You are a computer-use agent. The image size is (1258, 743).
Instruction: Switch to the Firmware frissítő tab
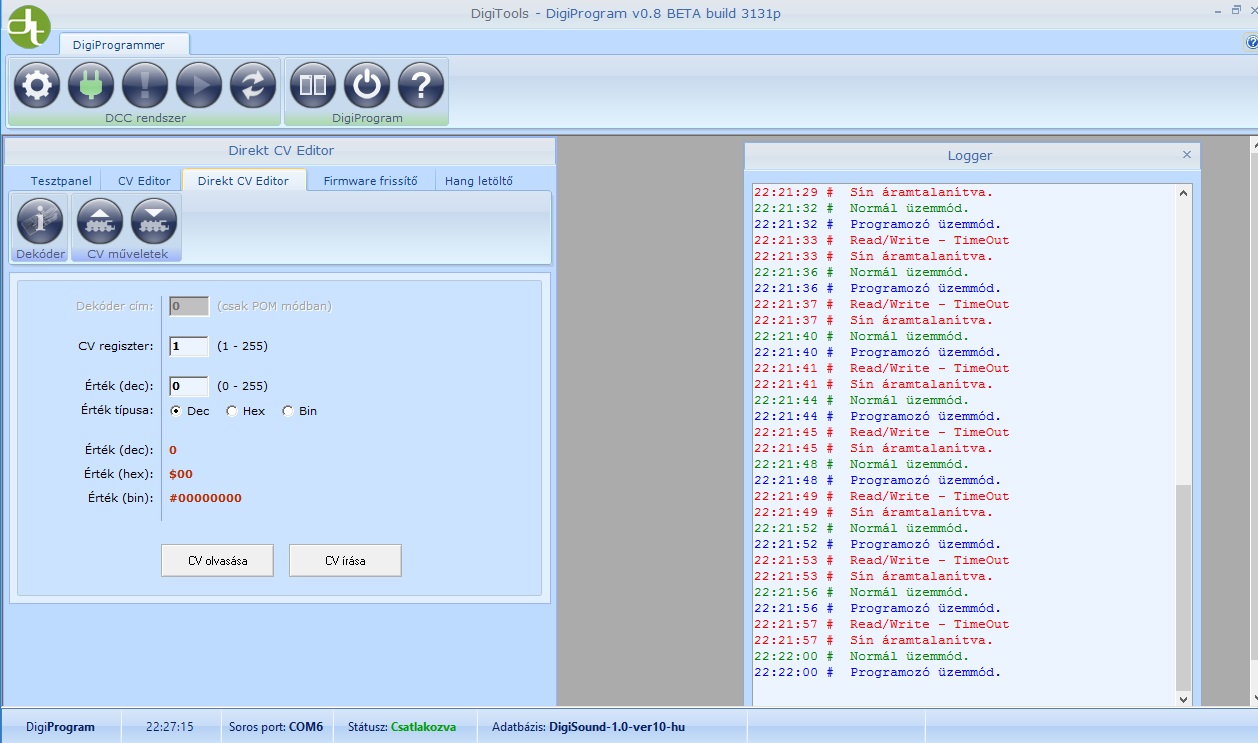coord(370,181)
